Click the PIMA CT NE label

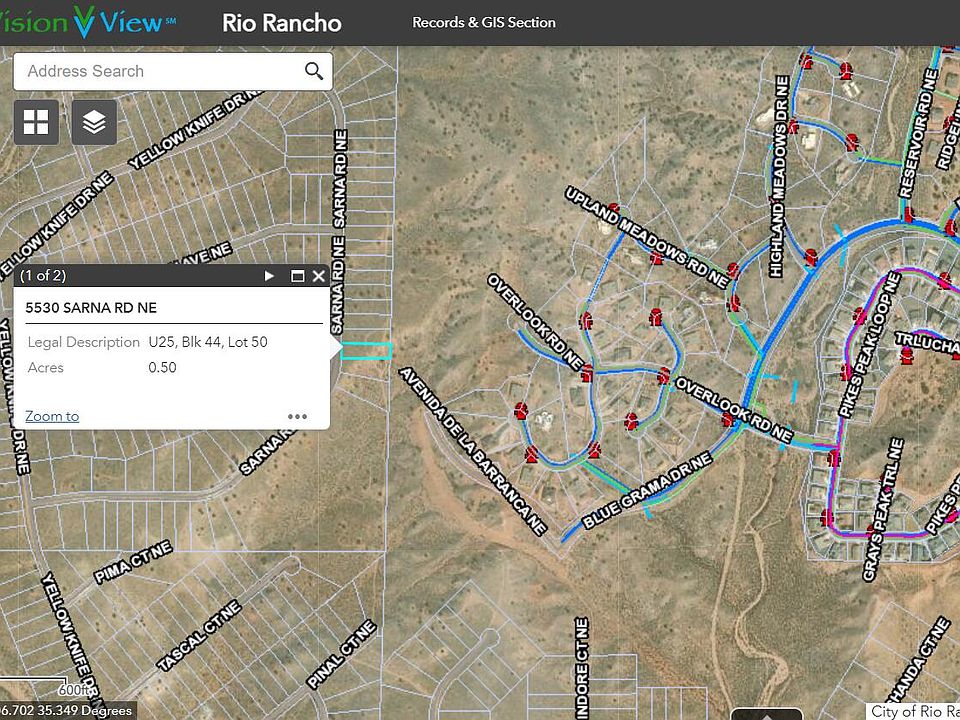133,562
